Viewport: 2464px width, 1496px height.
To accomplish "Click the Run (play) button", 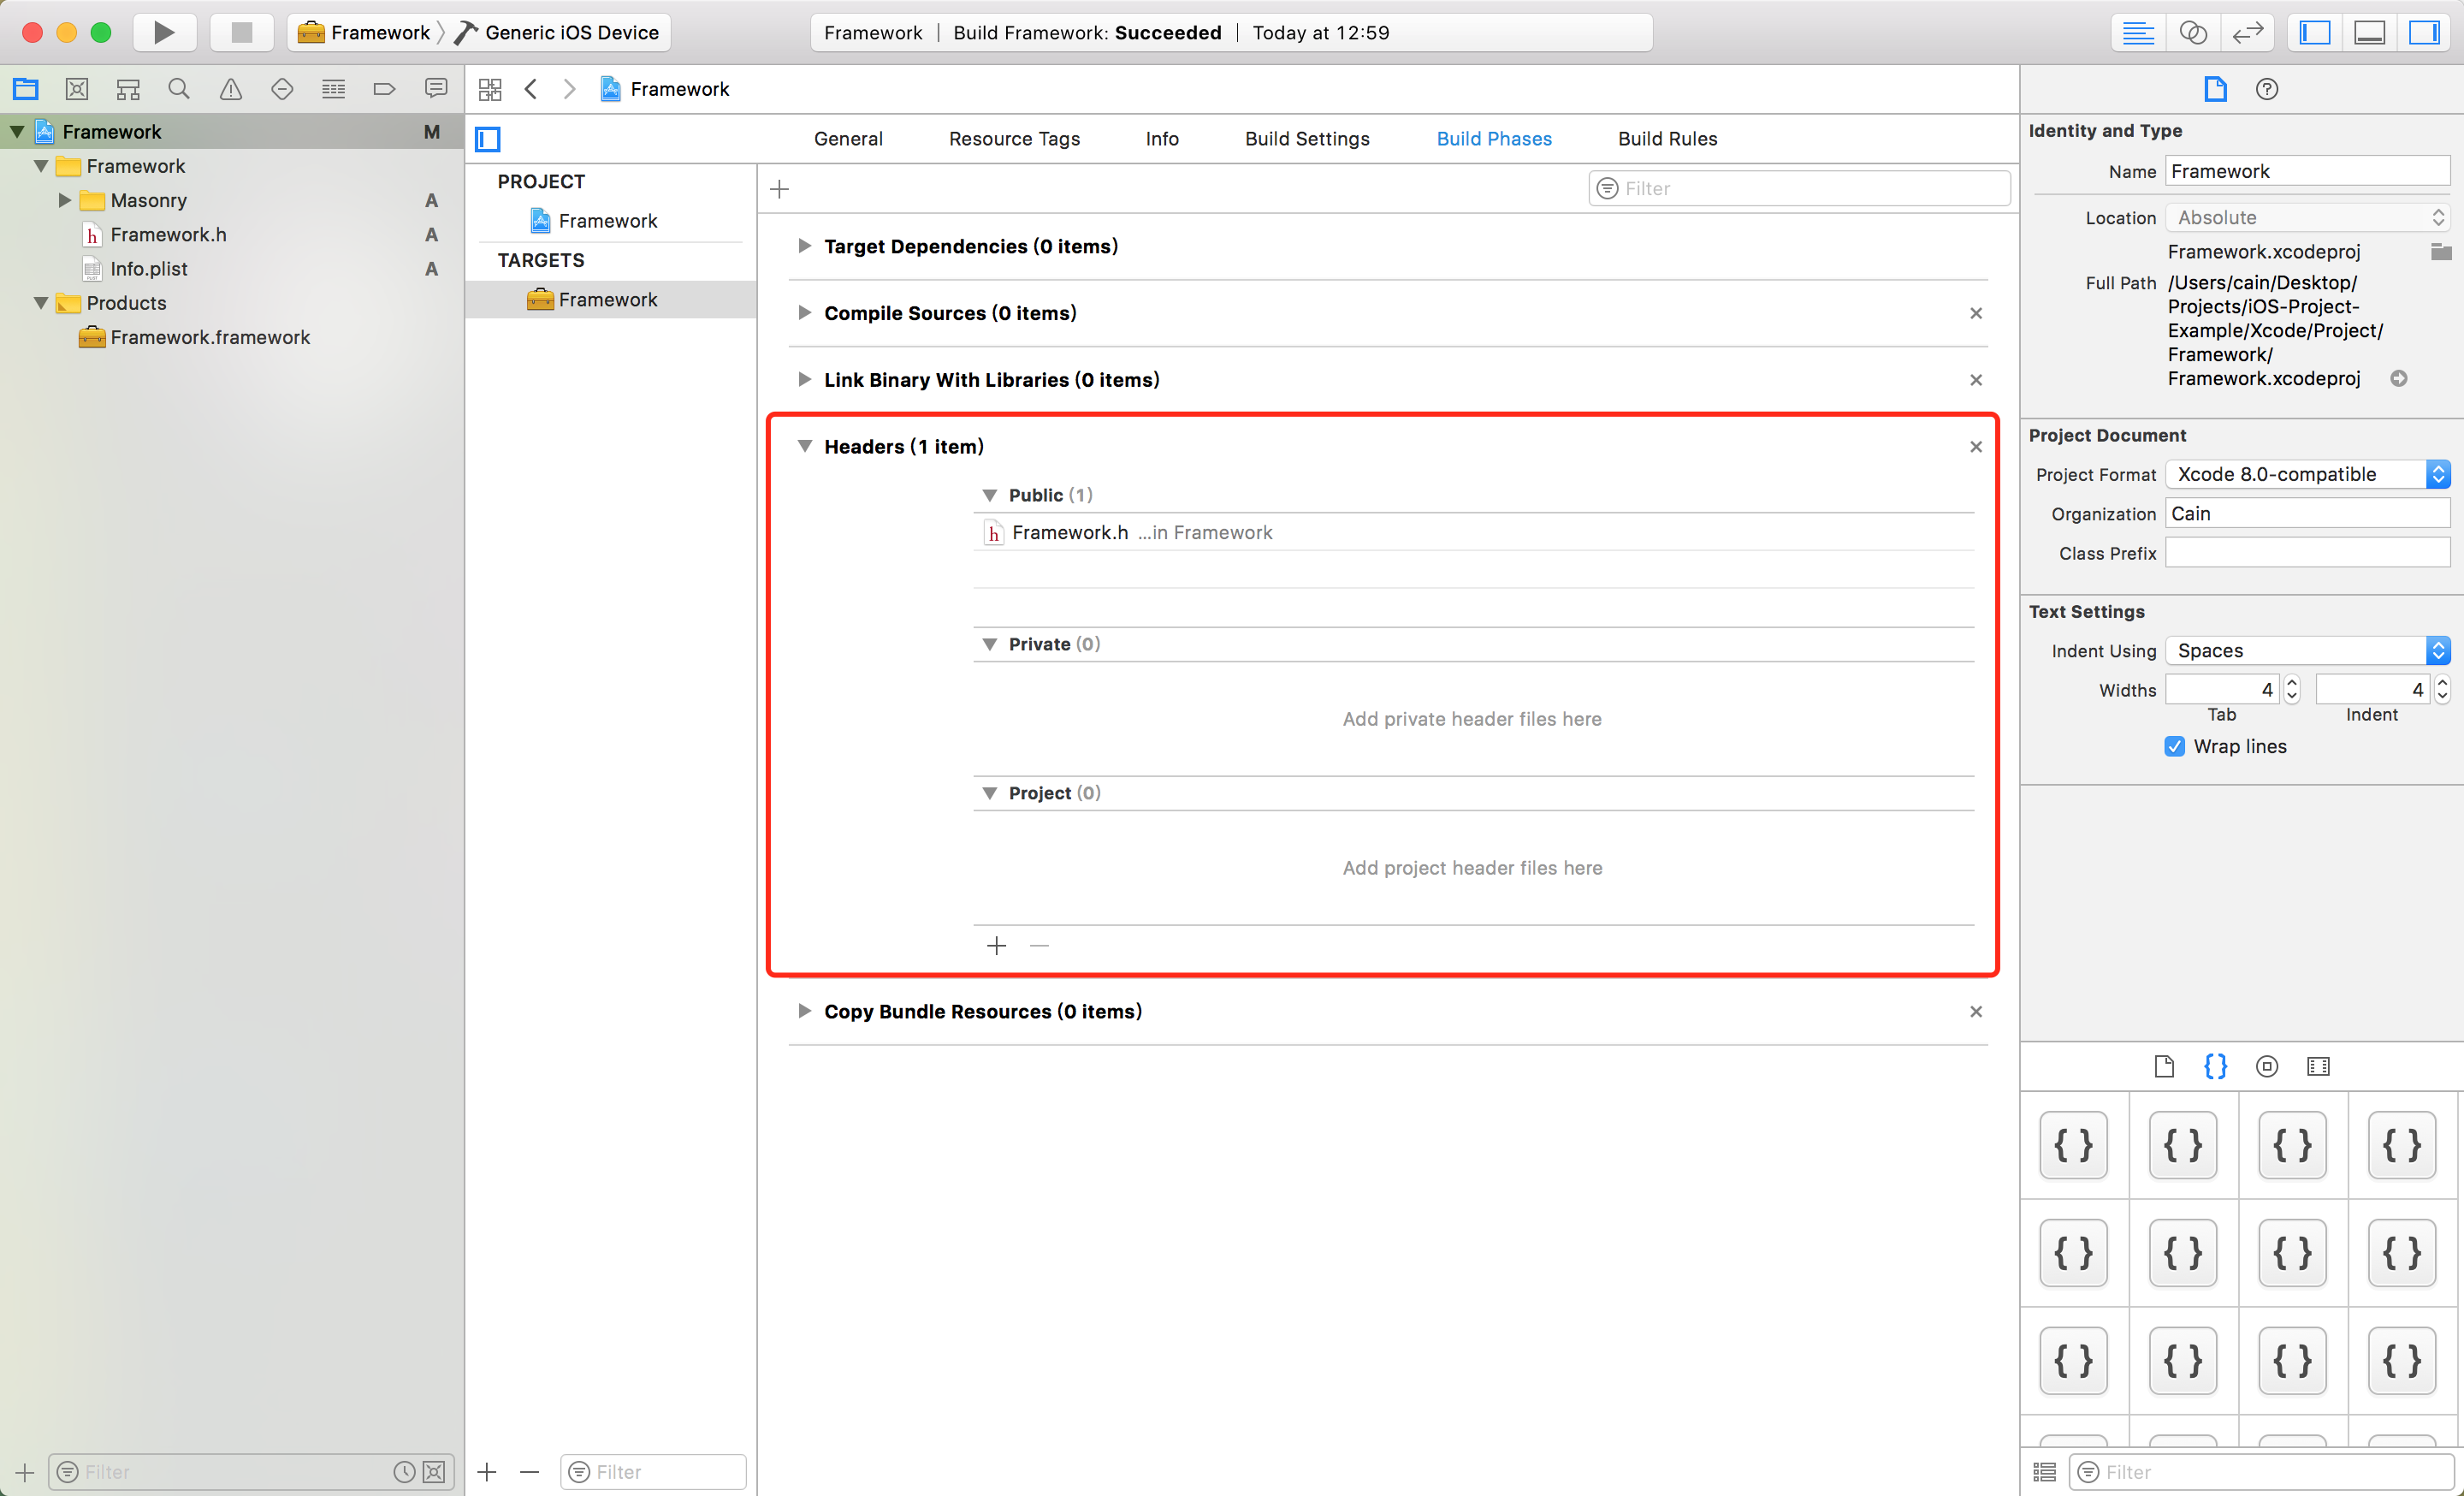I will tap(163, 32).
